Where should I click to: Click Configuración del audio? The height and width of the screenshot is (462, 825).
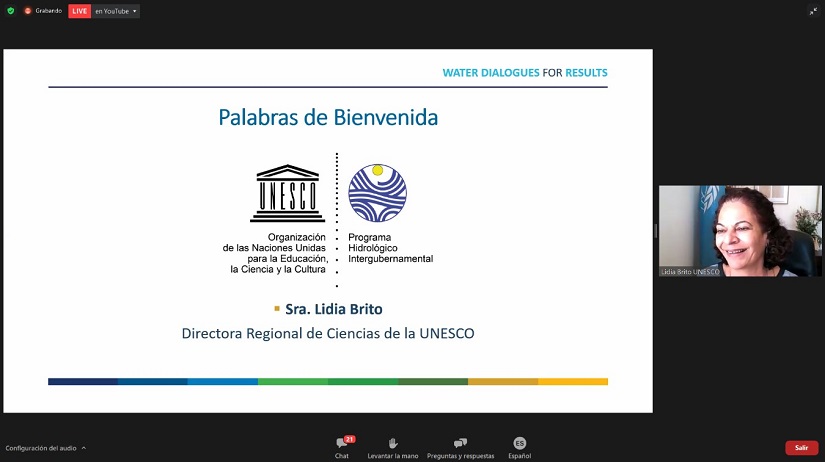pyautogui.click(x=41, y=448)
